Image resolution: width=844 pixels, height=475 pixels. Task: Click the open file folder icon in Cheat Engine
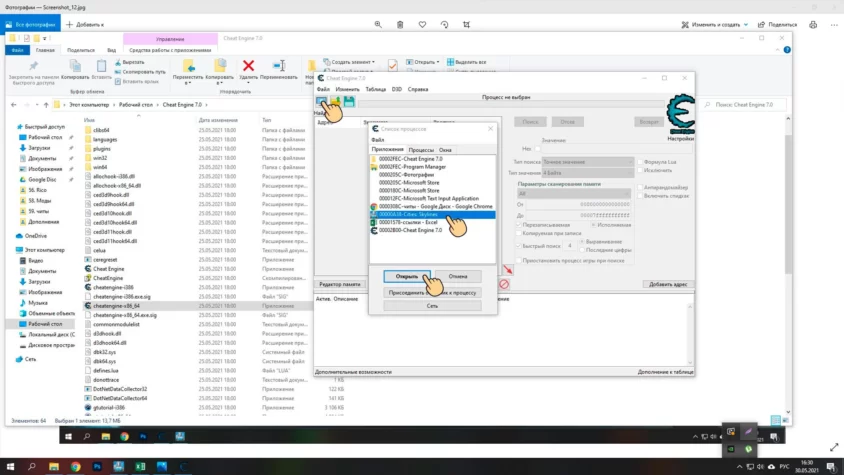tap(335, 101)
